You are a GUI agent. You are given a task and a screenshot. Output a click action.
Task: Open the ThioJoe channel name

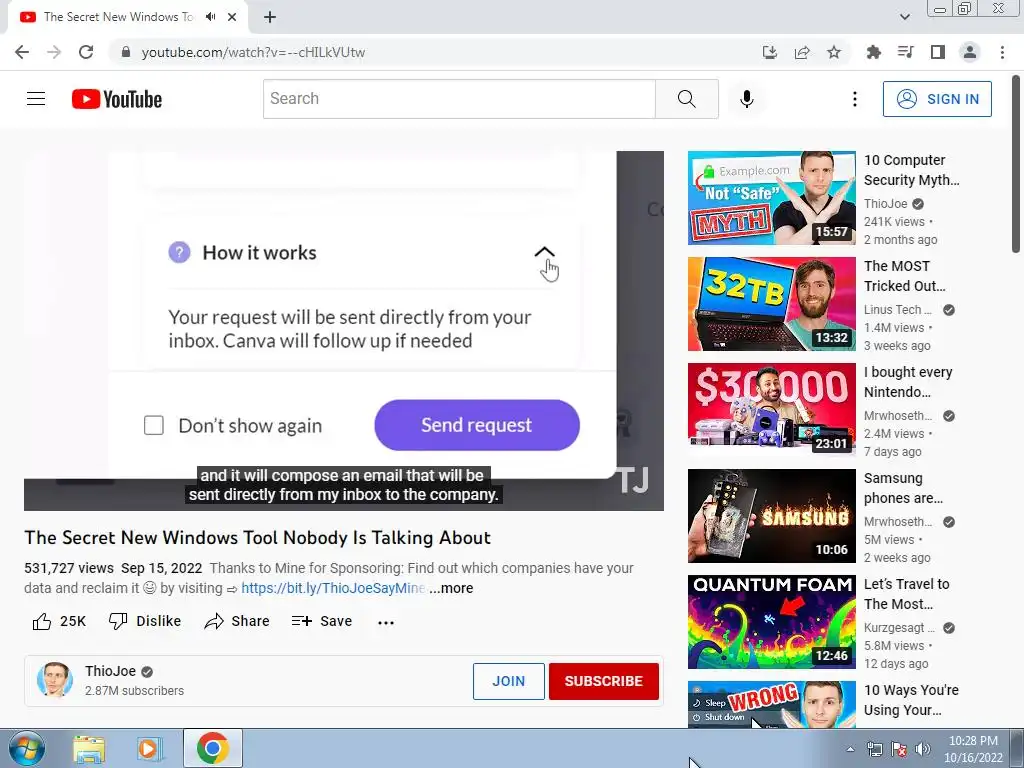pyautogui.click(x=110, y=671)
